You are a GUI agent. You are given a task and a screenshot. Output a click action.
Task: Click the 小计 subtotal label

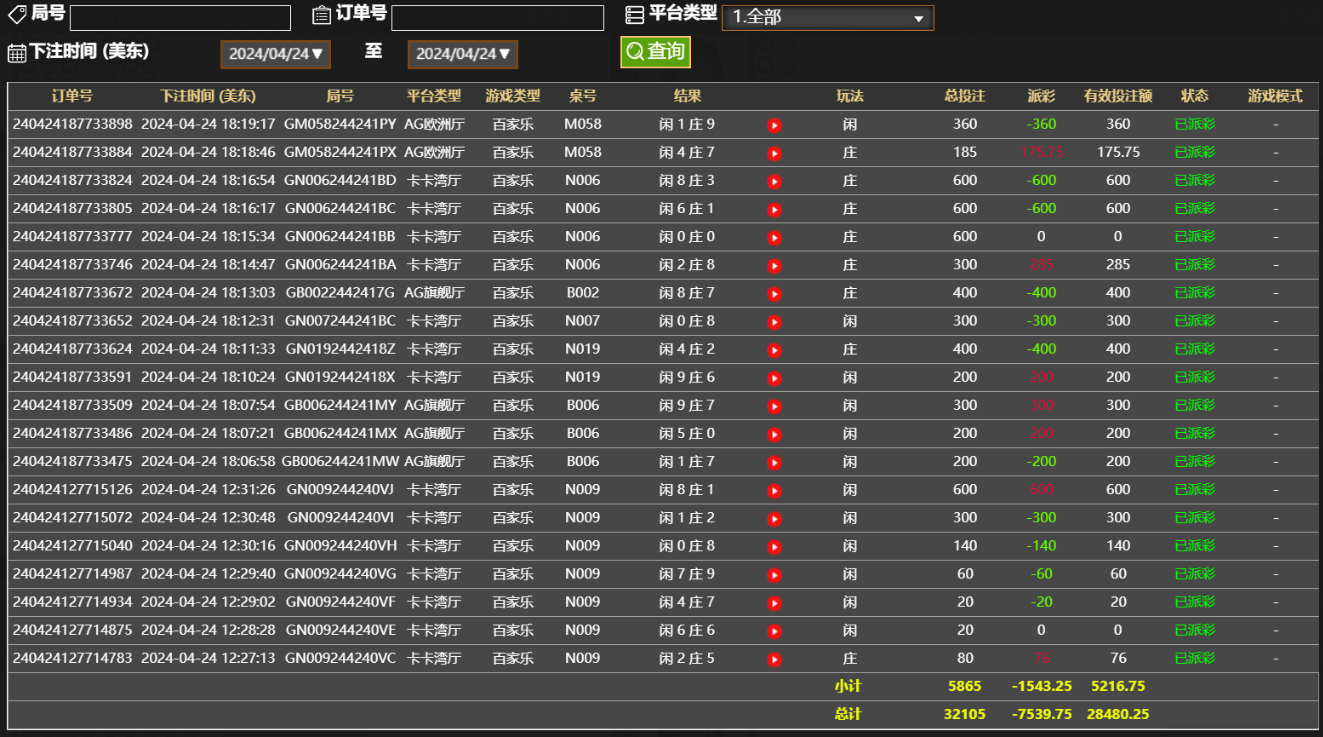[x=848, y=686]
